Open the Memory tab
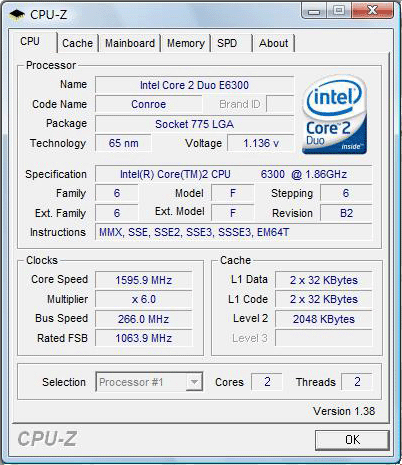 tap(186, 43)
